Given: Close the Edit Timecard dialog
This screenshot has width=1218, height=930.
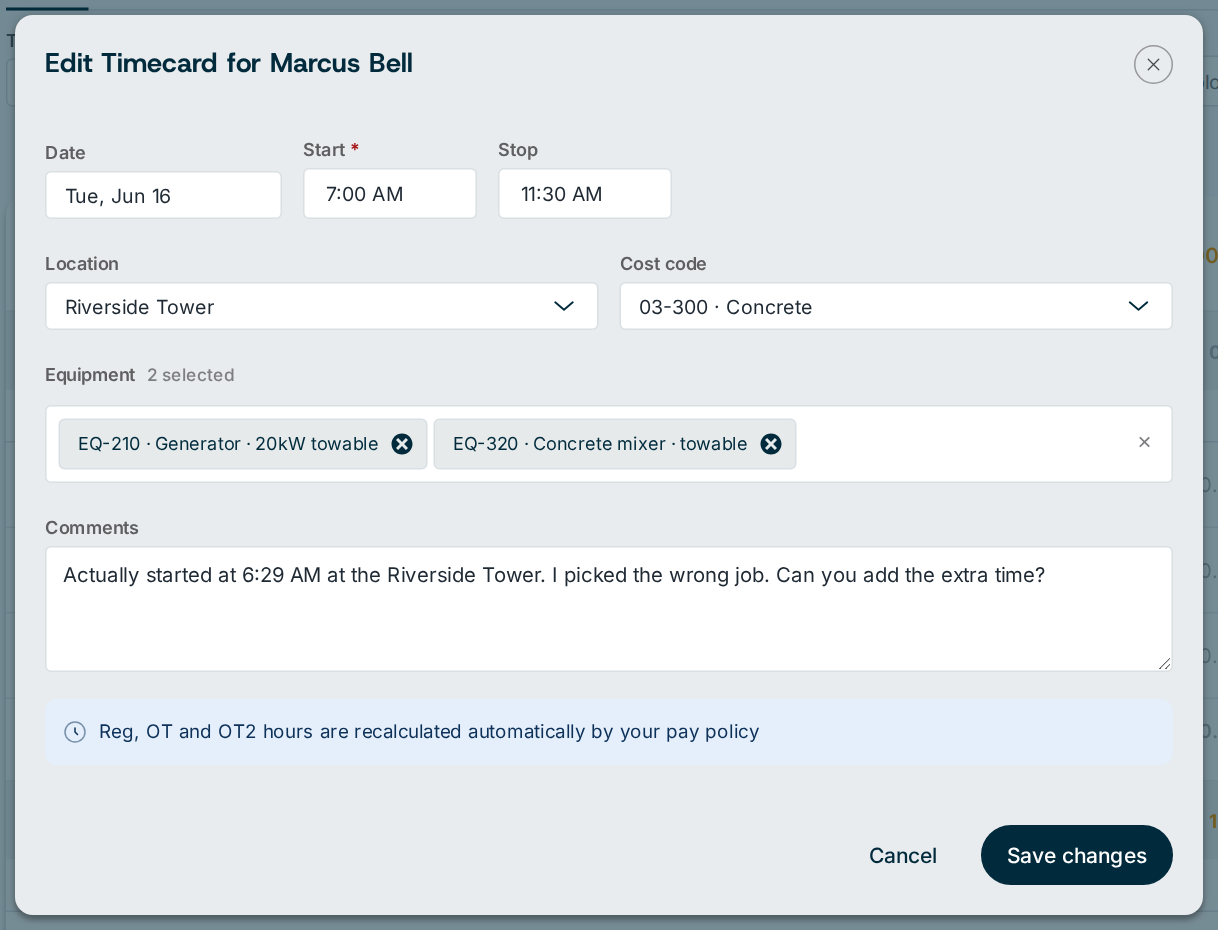Looking at the screenshot, I should coord(1153,65).
